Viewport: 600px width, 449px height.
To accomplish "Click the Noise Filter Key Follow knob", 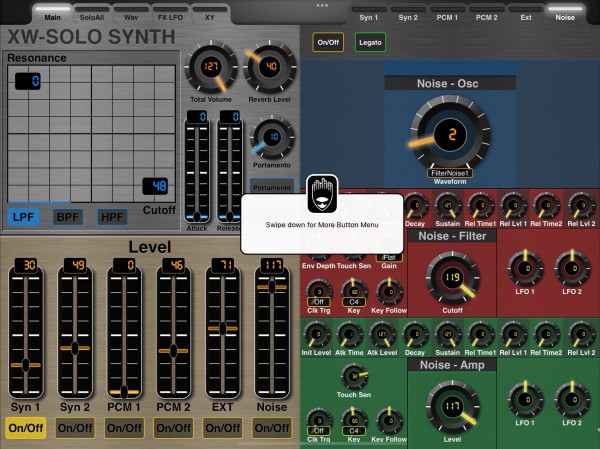I will 389,292.
